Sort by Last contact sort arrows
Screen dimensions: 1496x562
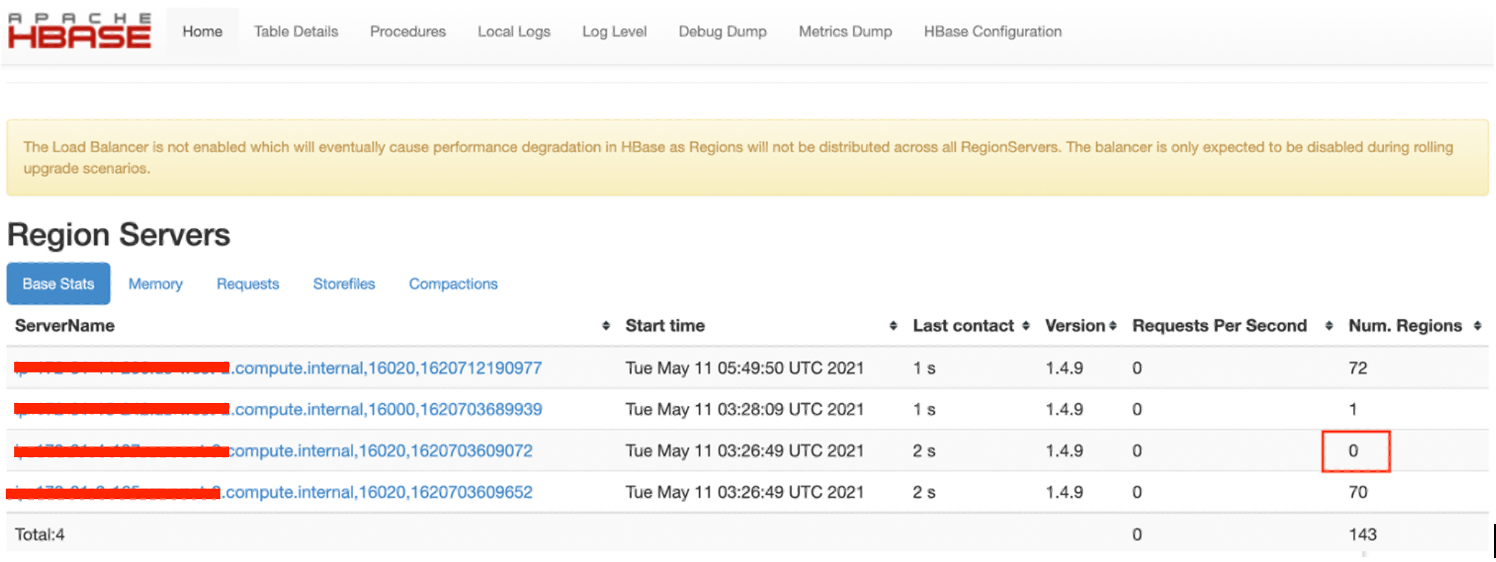point(1025,326)
